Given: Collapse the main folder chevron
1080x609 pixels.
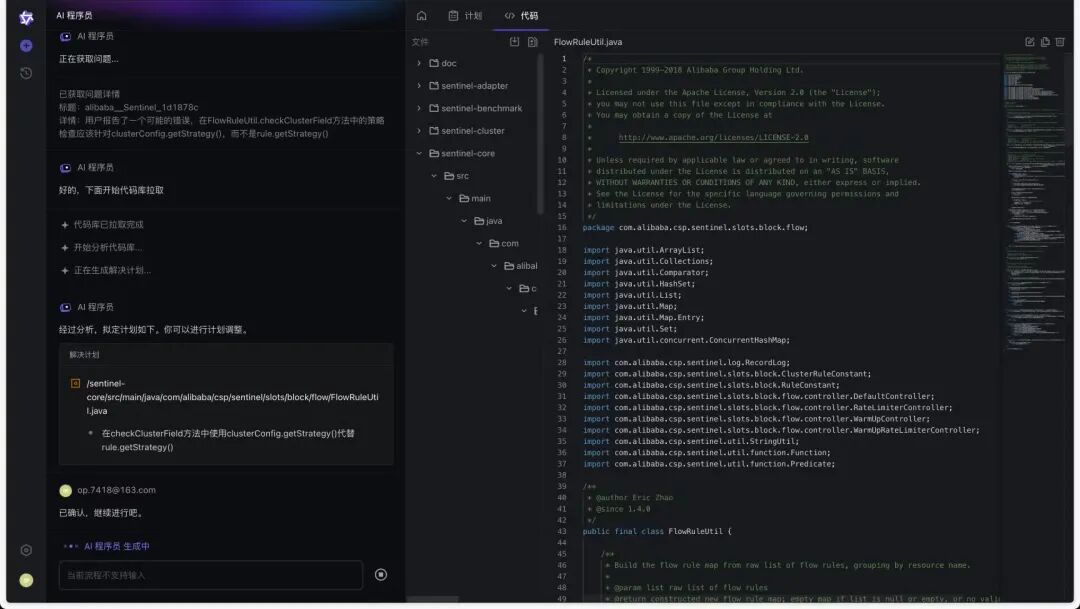Looking at the screenshot, I should 449,198.
